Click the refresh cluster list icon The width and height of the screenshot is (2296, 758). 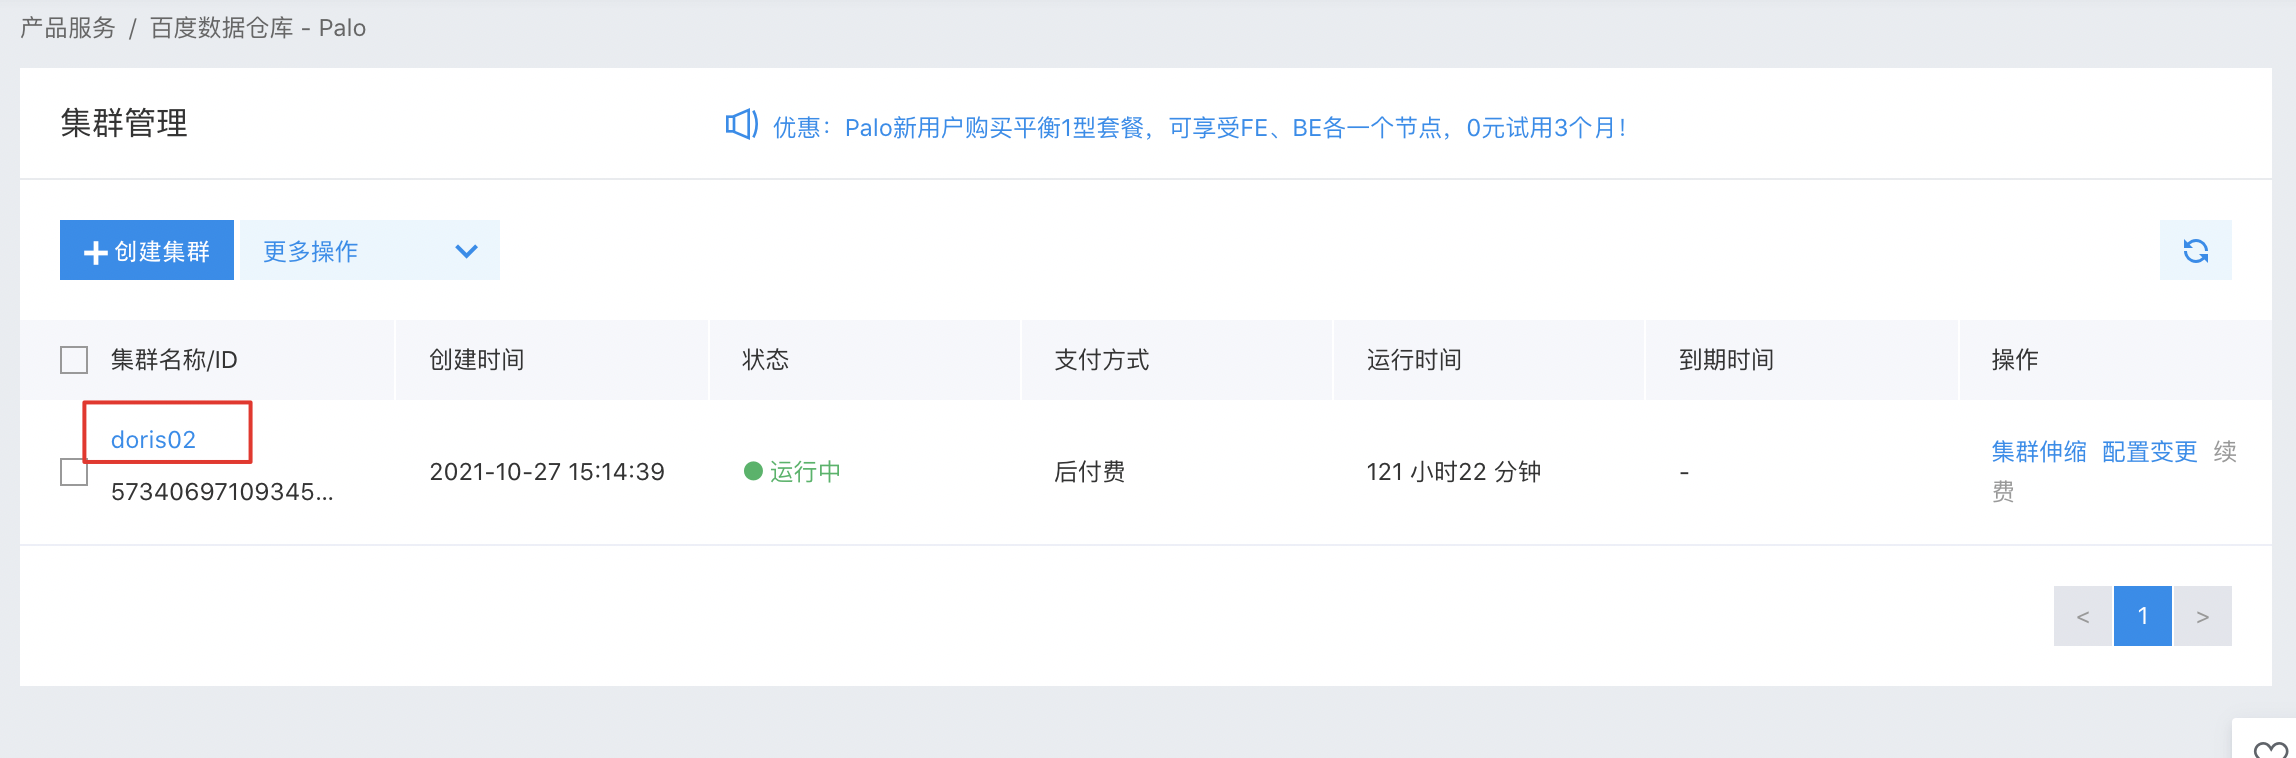pos(2195,250)
